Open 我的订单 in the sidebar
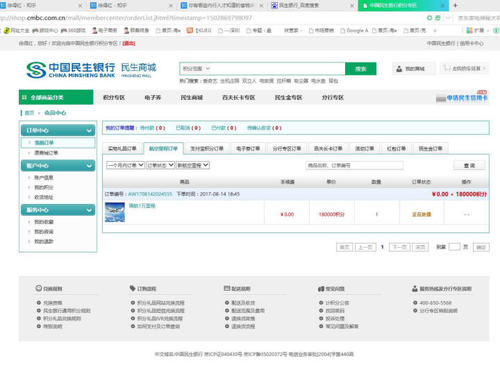Screen dimensions: 500x374 pyautogui.click(x=44, y=143)
